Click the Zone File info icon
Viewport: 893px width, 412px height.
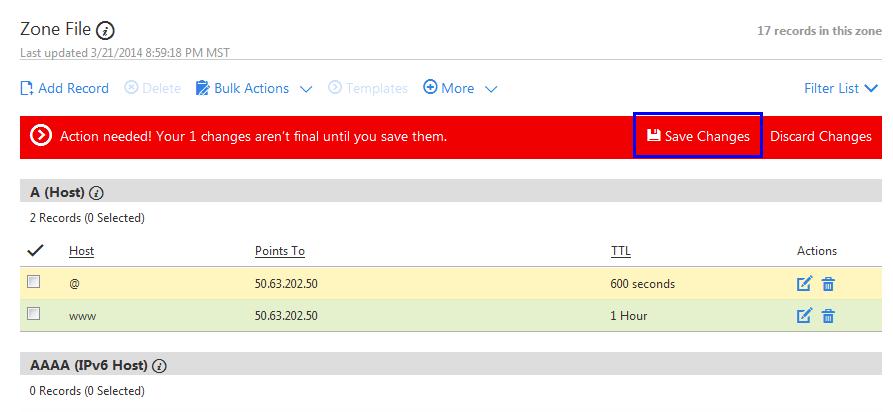pyautogui.click(x=106, y=31)
